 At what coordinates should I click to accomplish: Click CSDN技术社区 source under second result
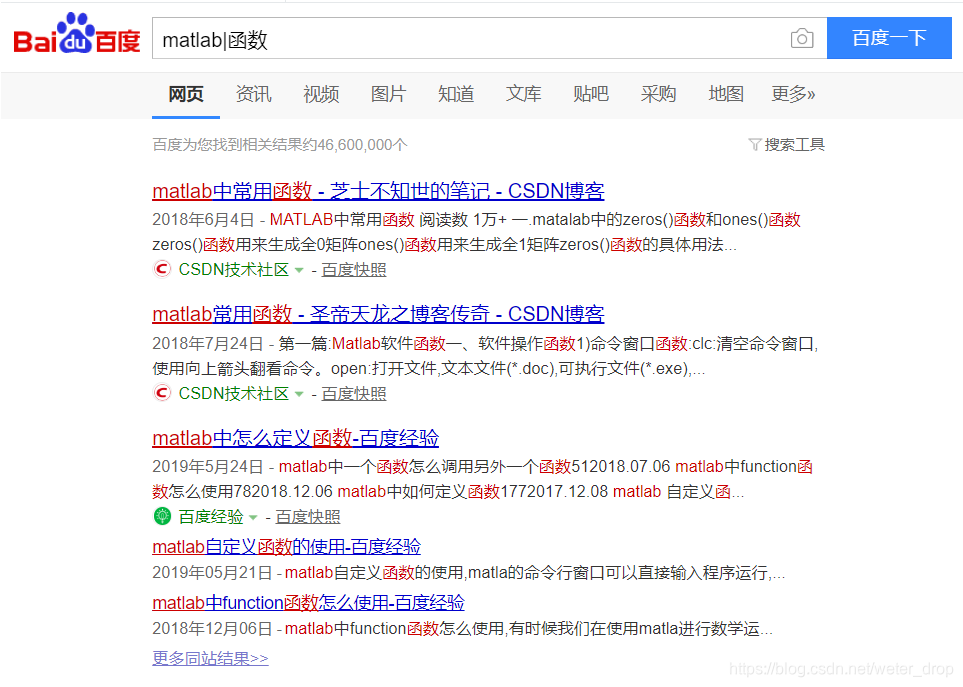[233, 394]
